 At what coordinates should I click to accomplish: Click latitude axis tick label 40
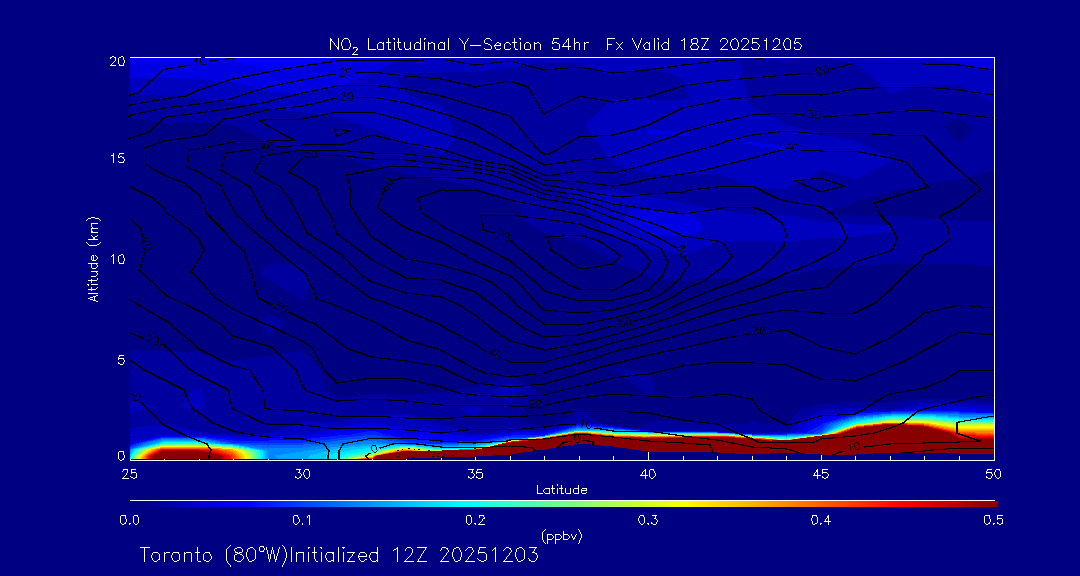point(647,473)
